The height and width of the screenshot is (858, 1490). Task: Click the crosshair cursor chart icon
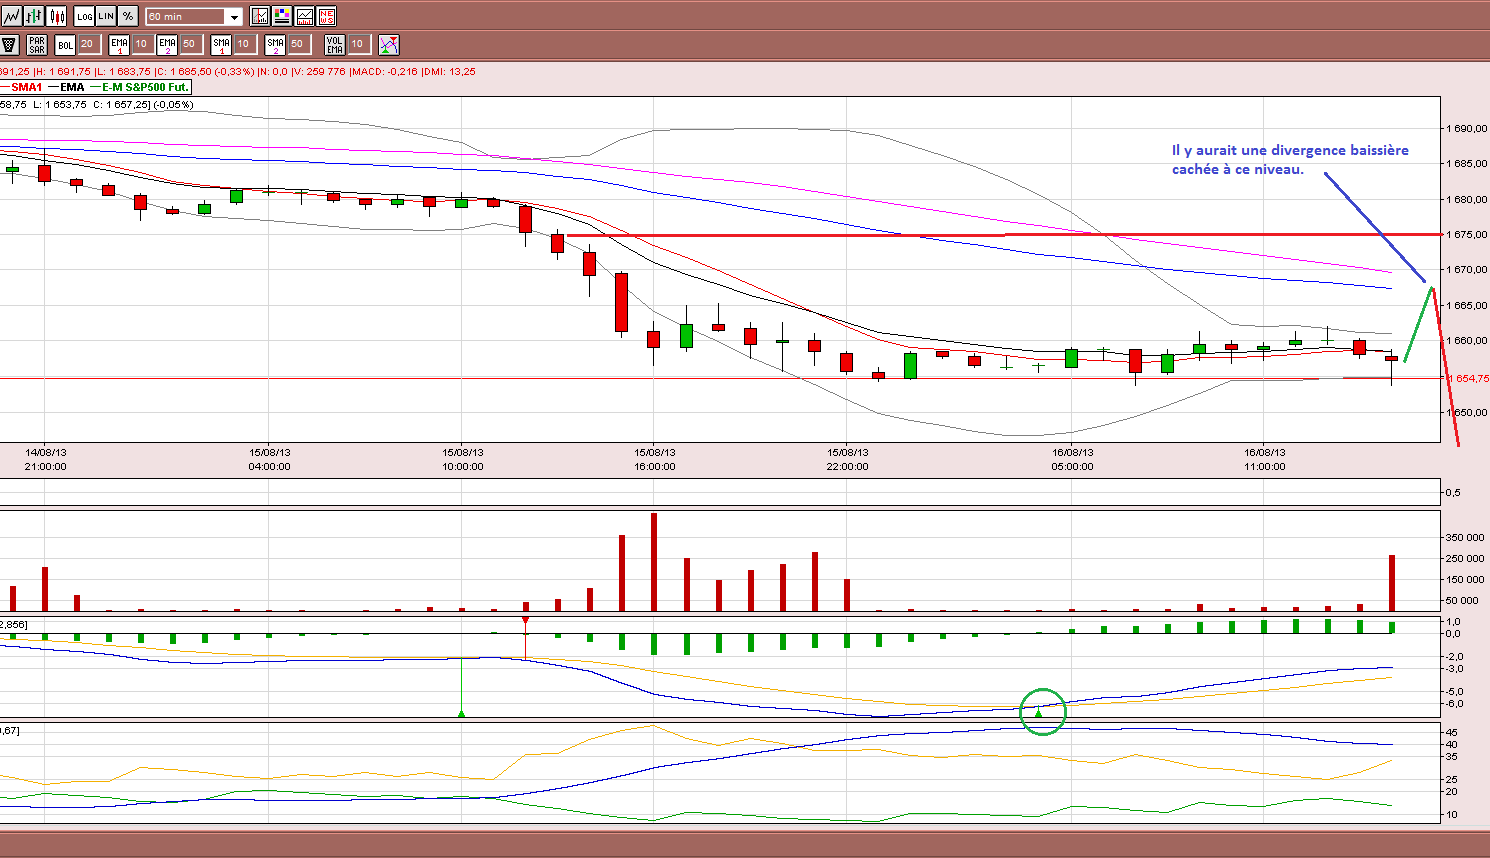coord(260,16)
